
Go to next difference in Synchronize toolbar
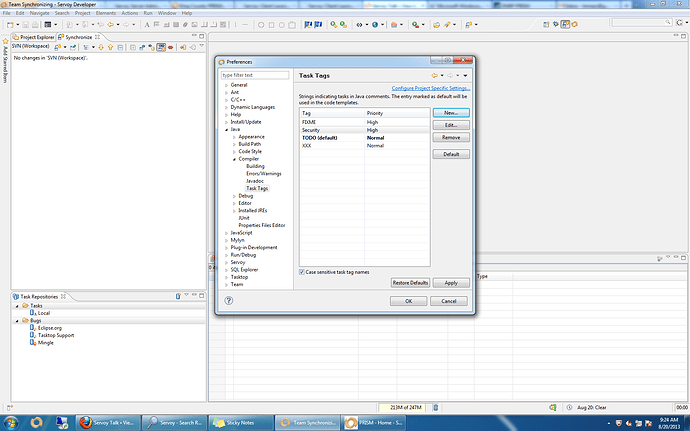pyautogui.click(x=101, y=47)
